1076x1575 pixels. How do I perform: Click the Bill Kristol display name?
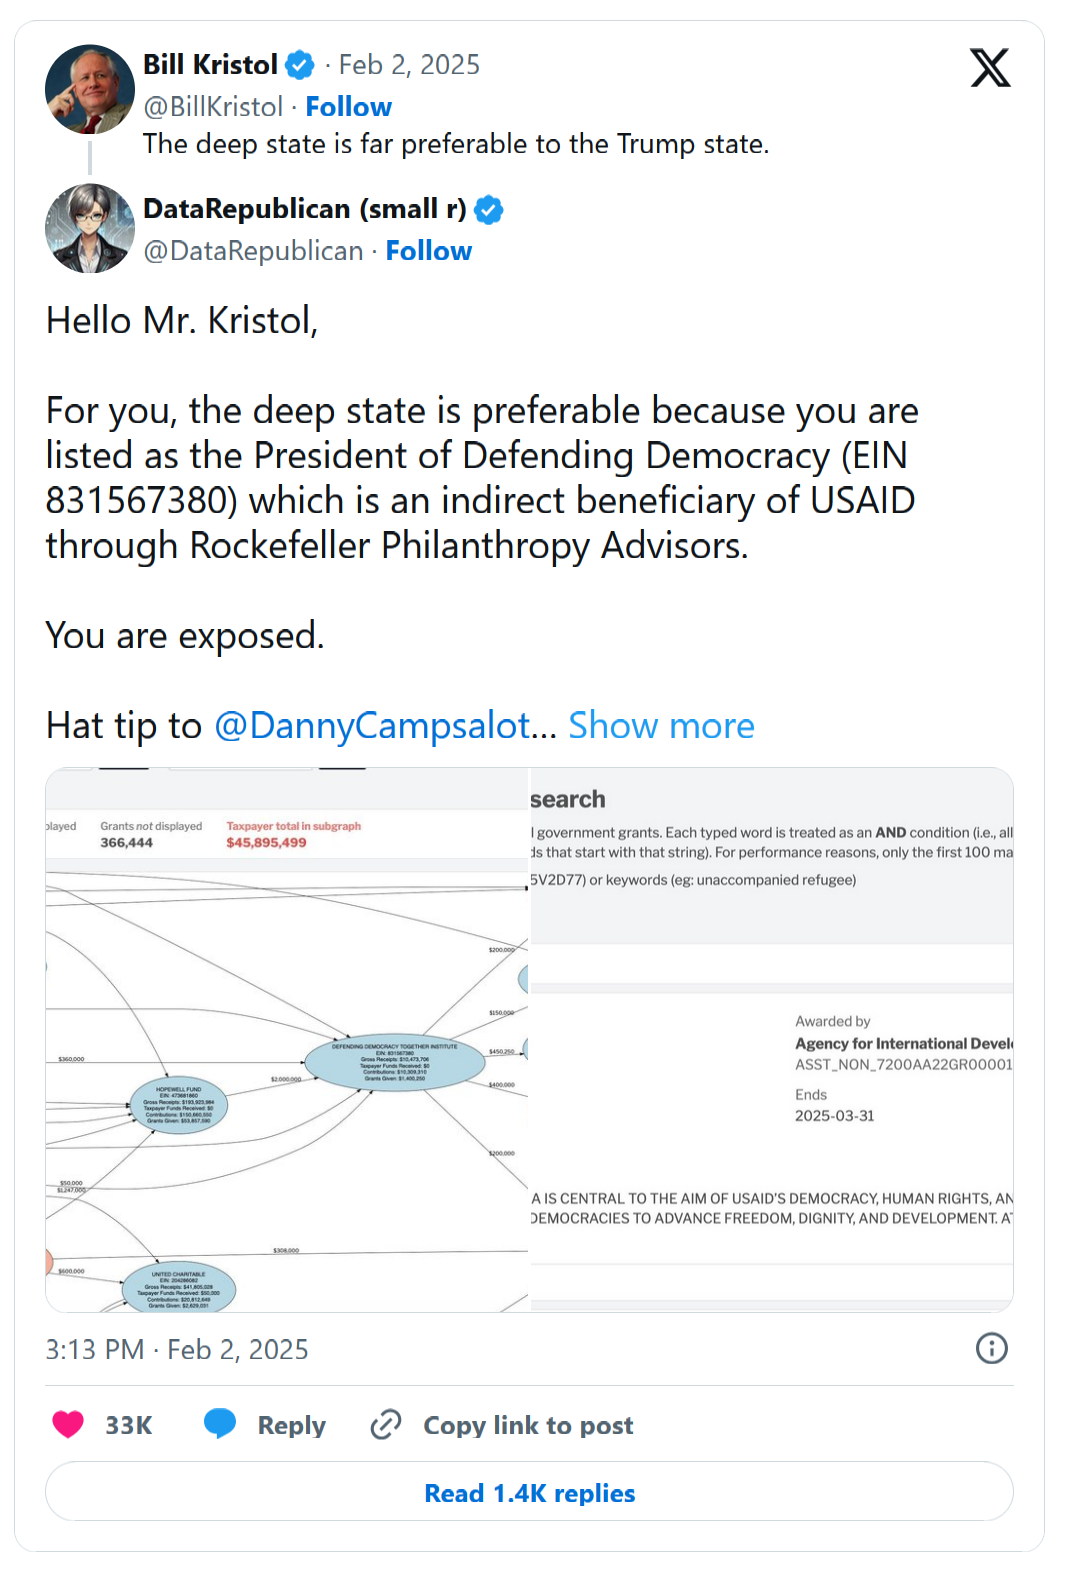click(x=210, y=65)
